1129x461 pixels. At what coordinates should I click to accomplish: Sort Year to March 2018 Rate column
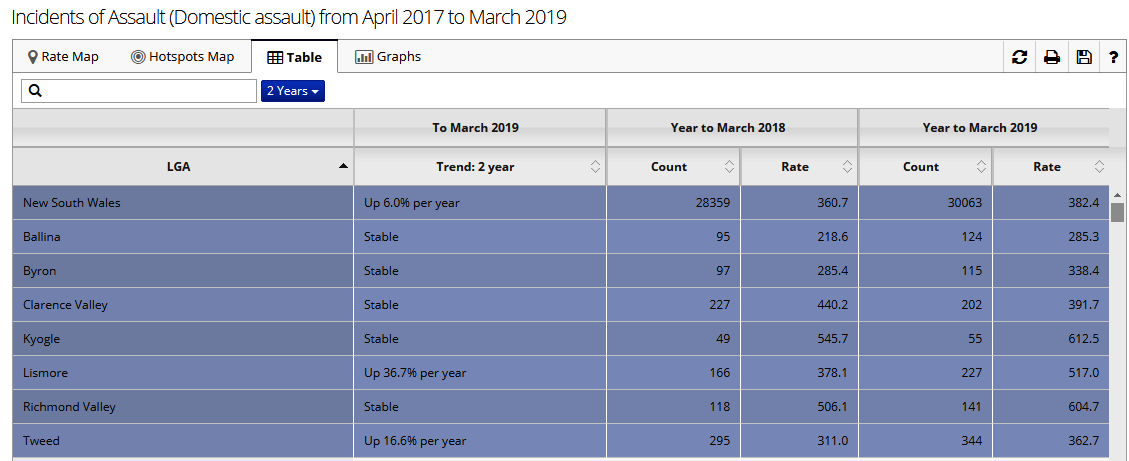[x=847, y=167]
